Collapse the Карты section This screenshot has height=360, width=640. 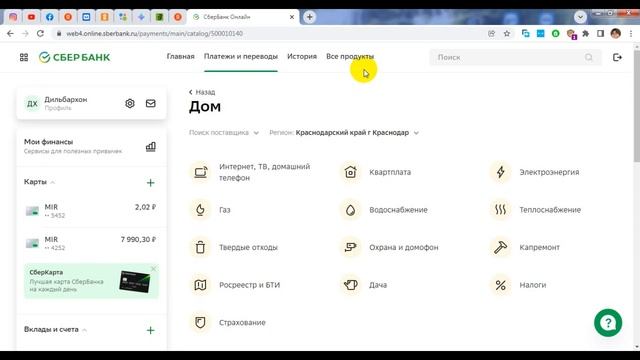39,182
